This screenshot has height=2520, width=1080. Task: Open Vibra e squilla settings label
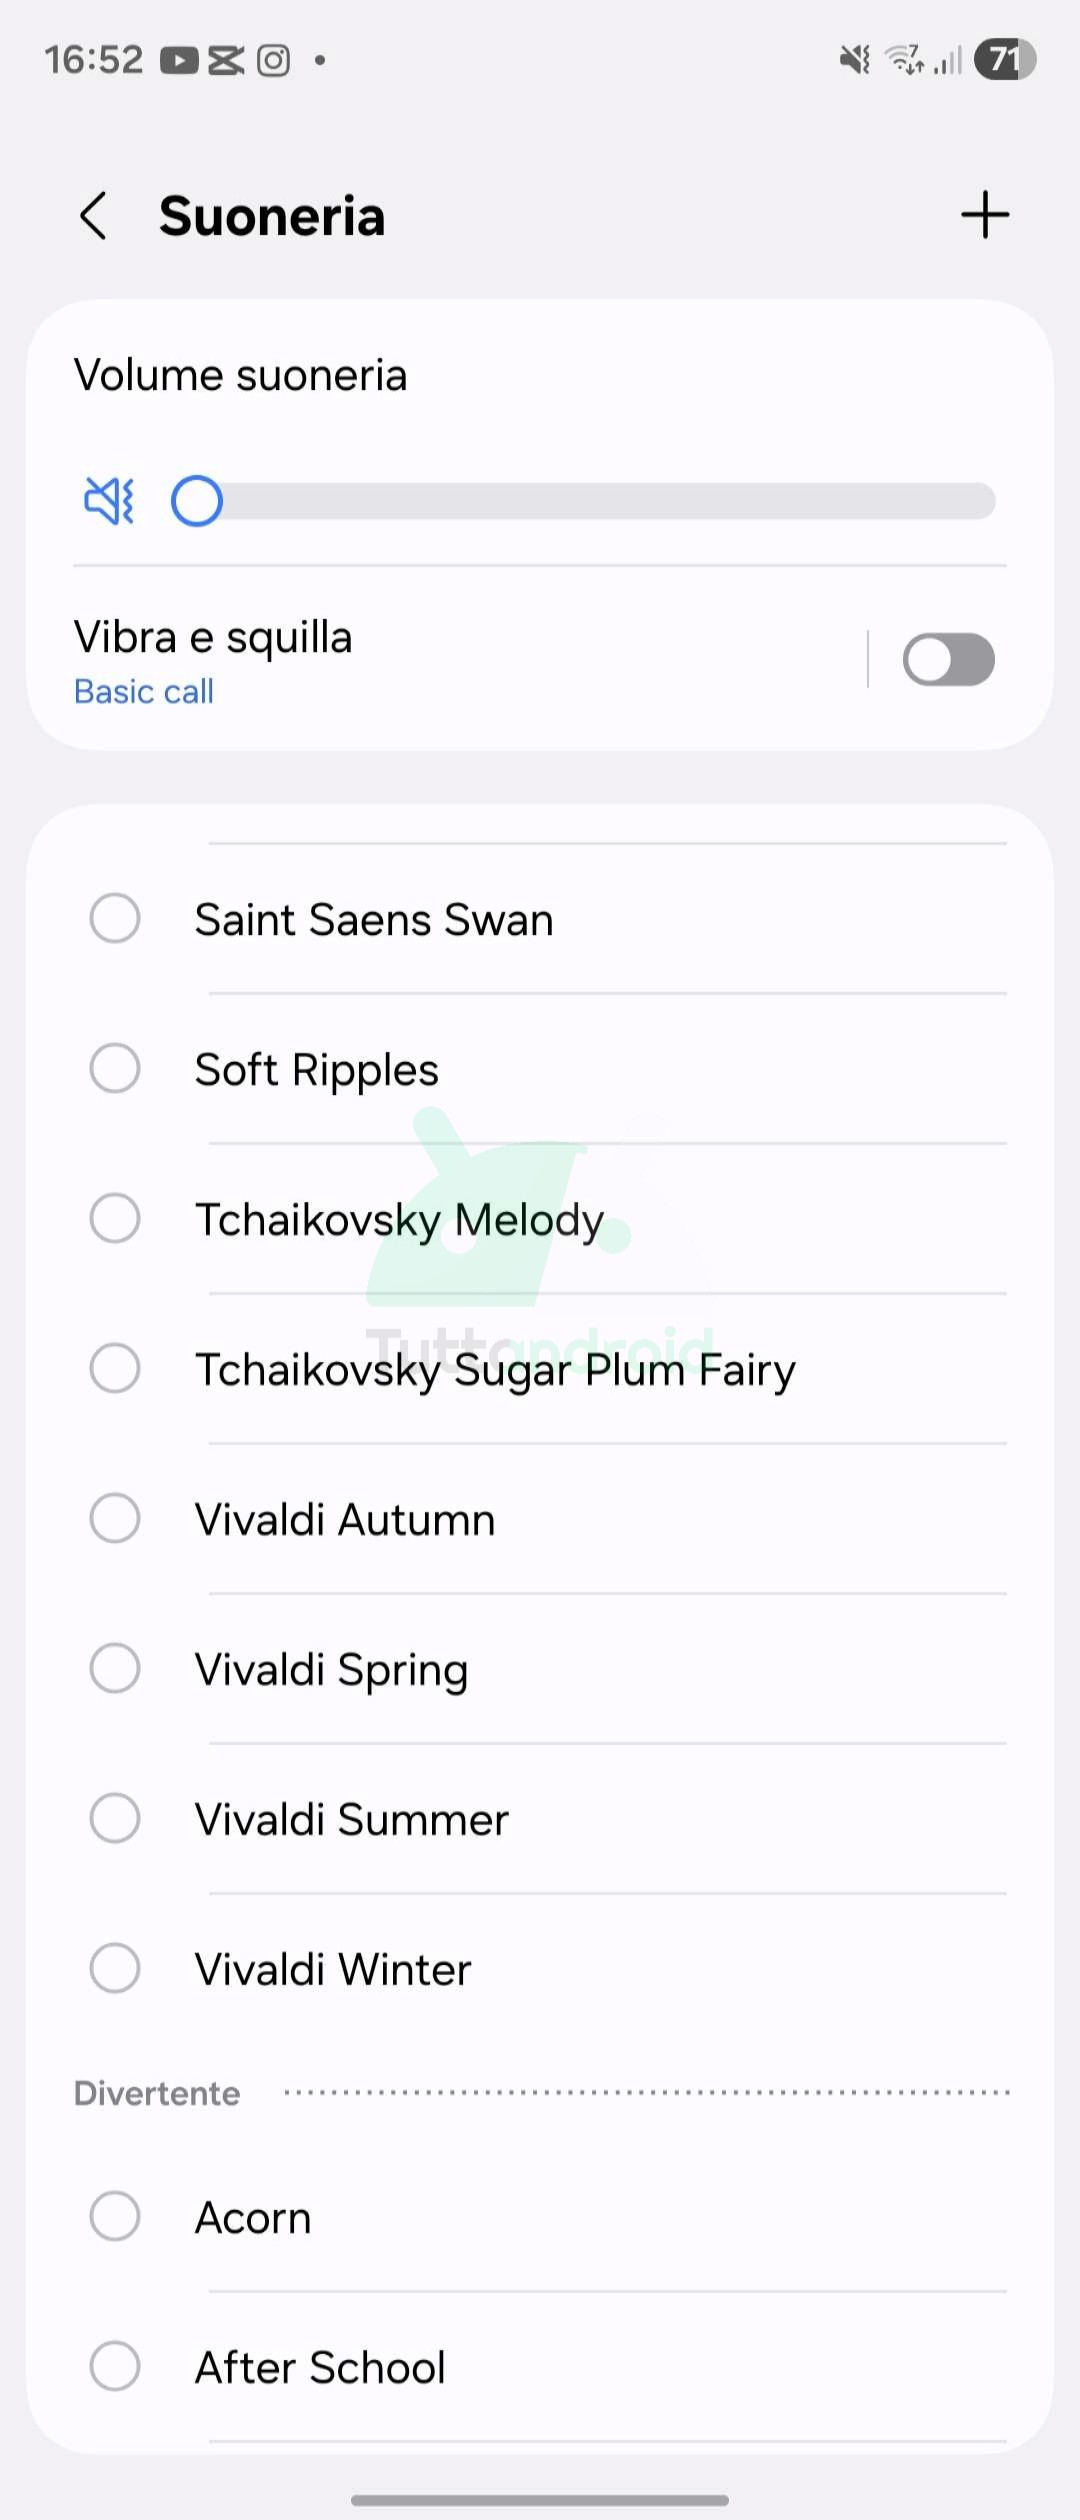pos(213,638)
